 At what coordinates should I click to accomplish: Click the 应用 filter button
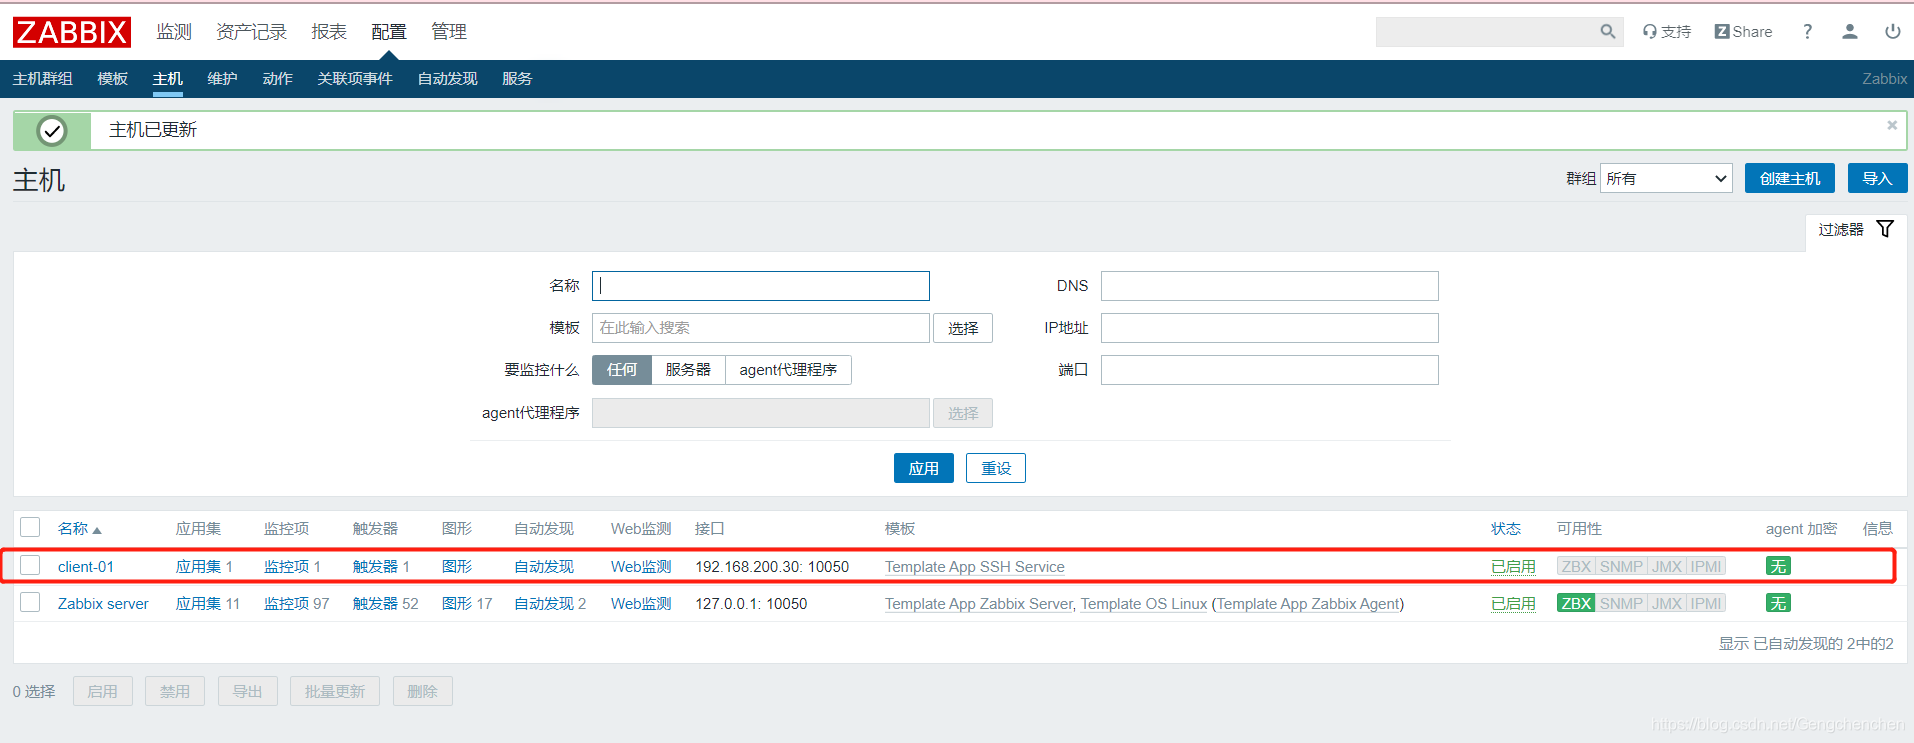[923, 468]
